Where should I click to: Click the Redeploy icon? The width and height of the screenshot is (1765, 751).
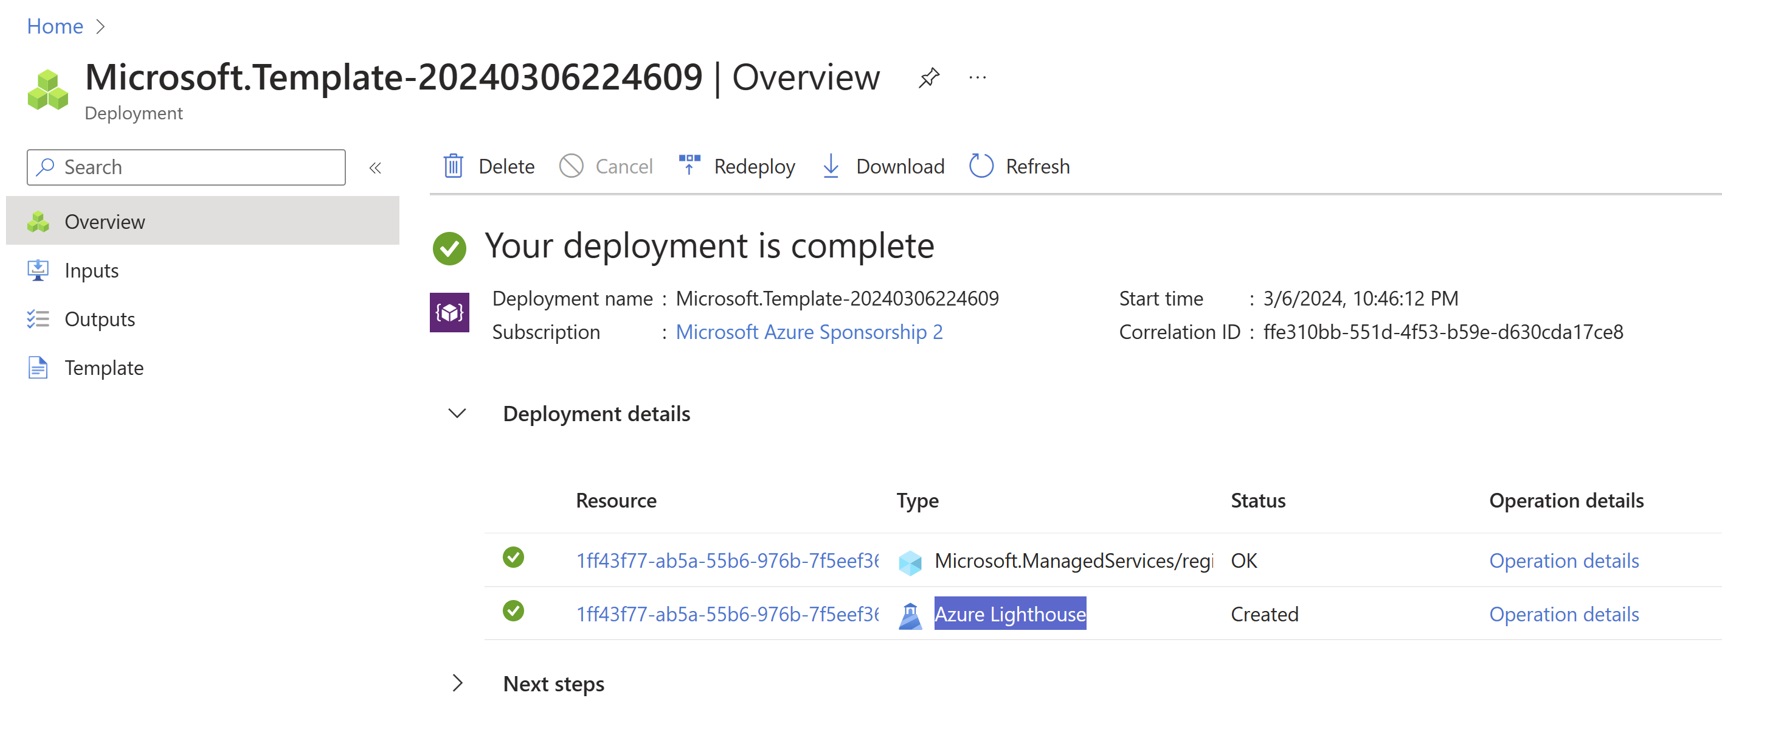point(689,165)
